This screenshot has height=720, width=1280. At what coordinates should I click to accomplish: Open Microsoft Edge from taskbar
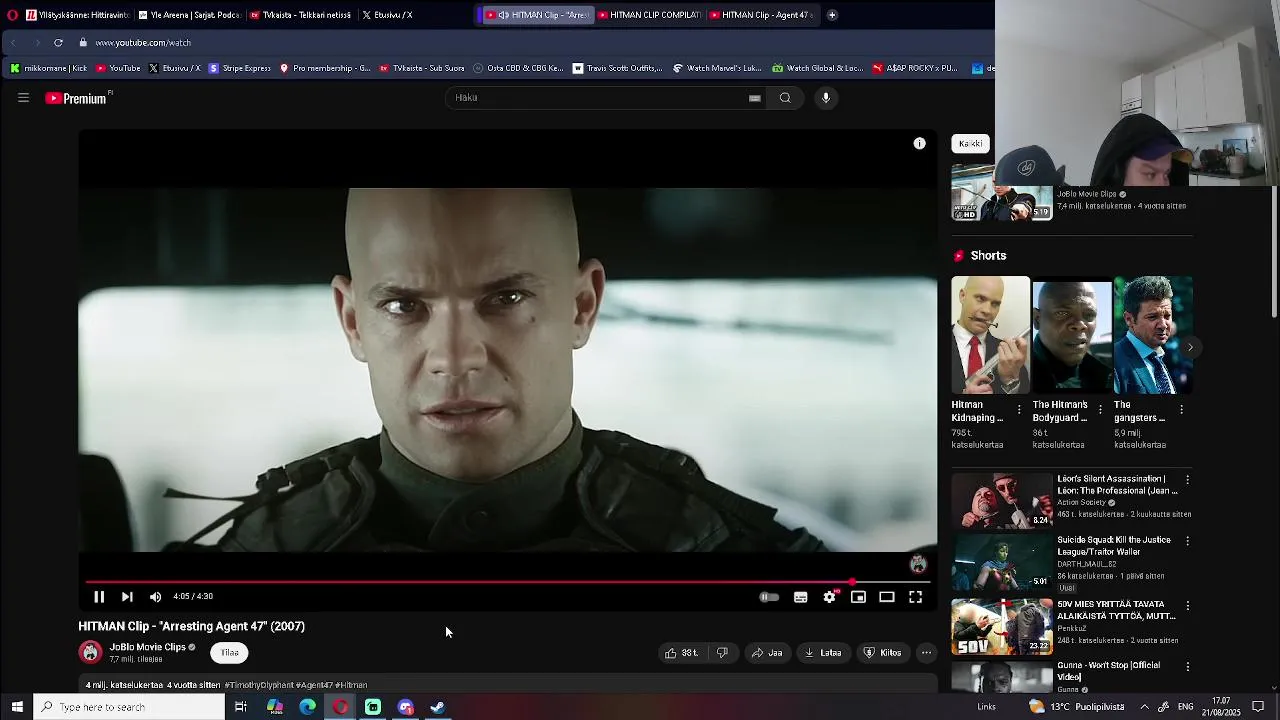coord(307,707)
